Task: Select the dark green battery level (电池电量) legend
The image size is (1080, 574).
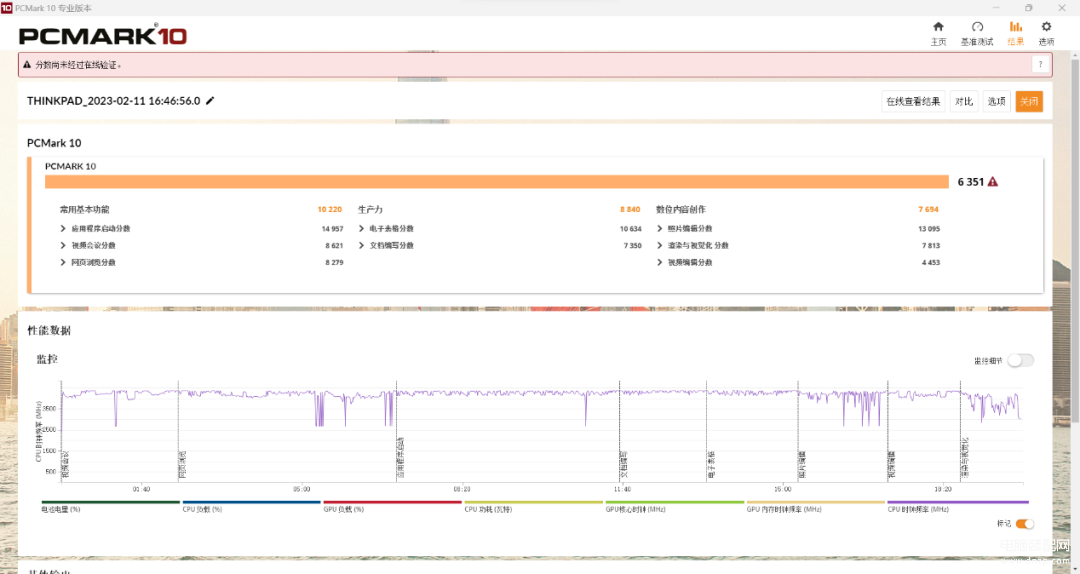Action: [x=110, y=506]
